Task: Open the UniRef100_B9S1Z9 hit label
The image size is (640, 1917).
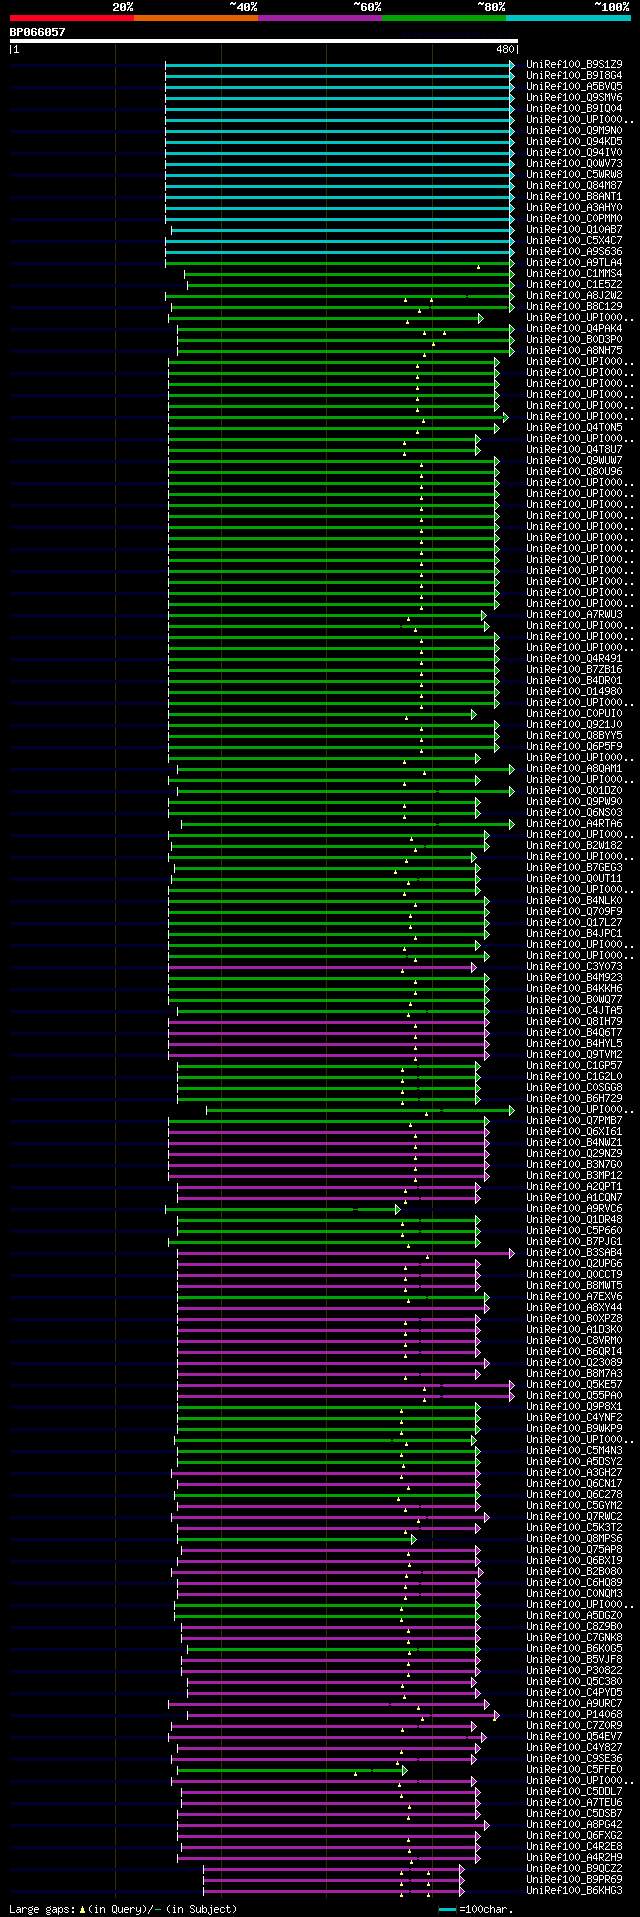Action: pyautogui.click(x=574, y=64)
